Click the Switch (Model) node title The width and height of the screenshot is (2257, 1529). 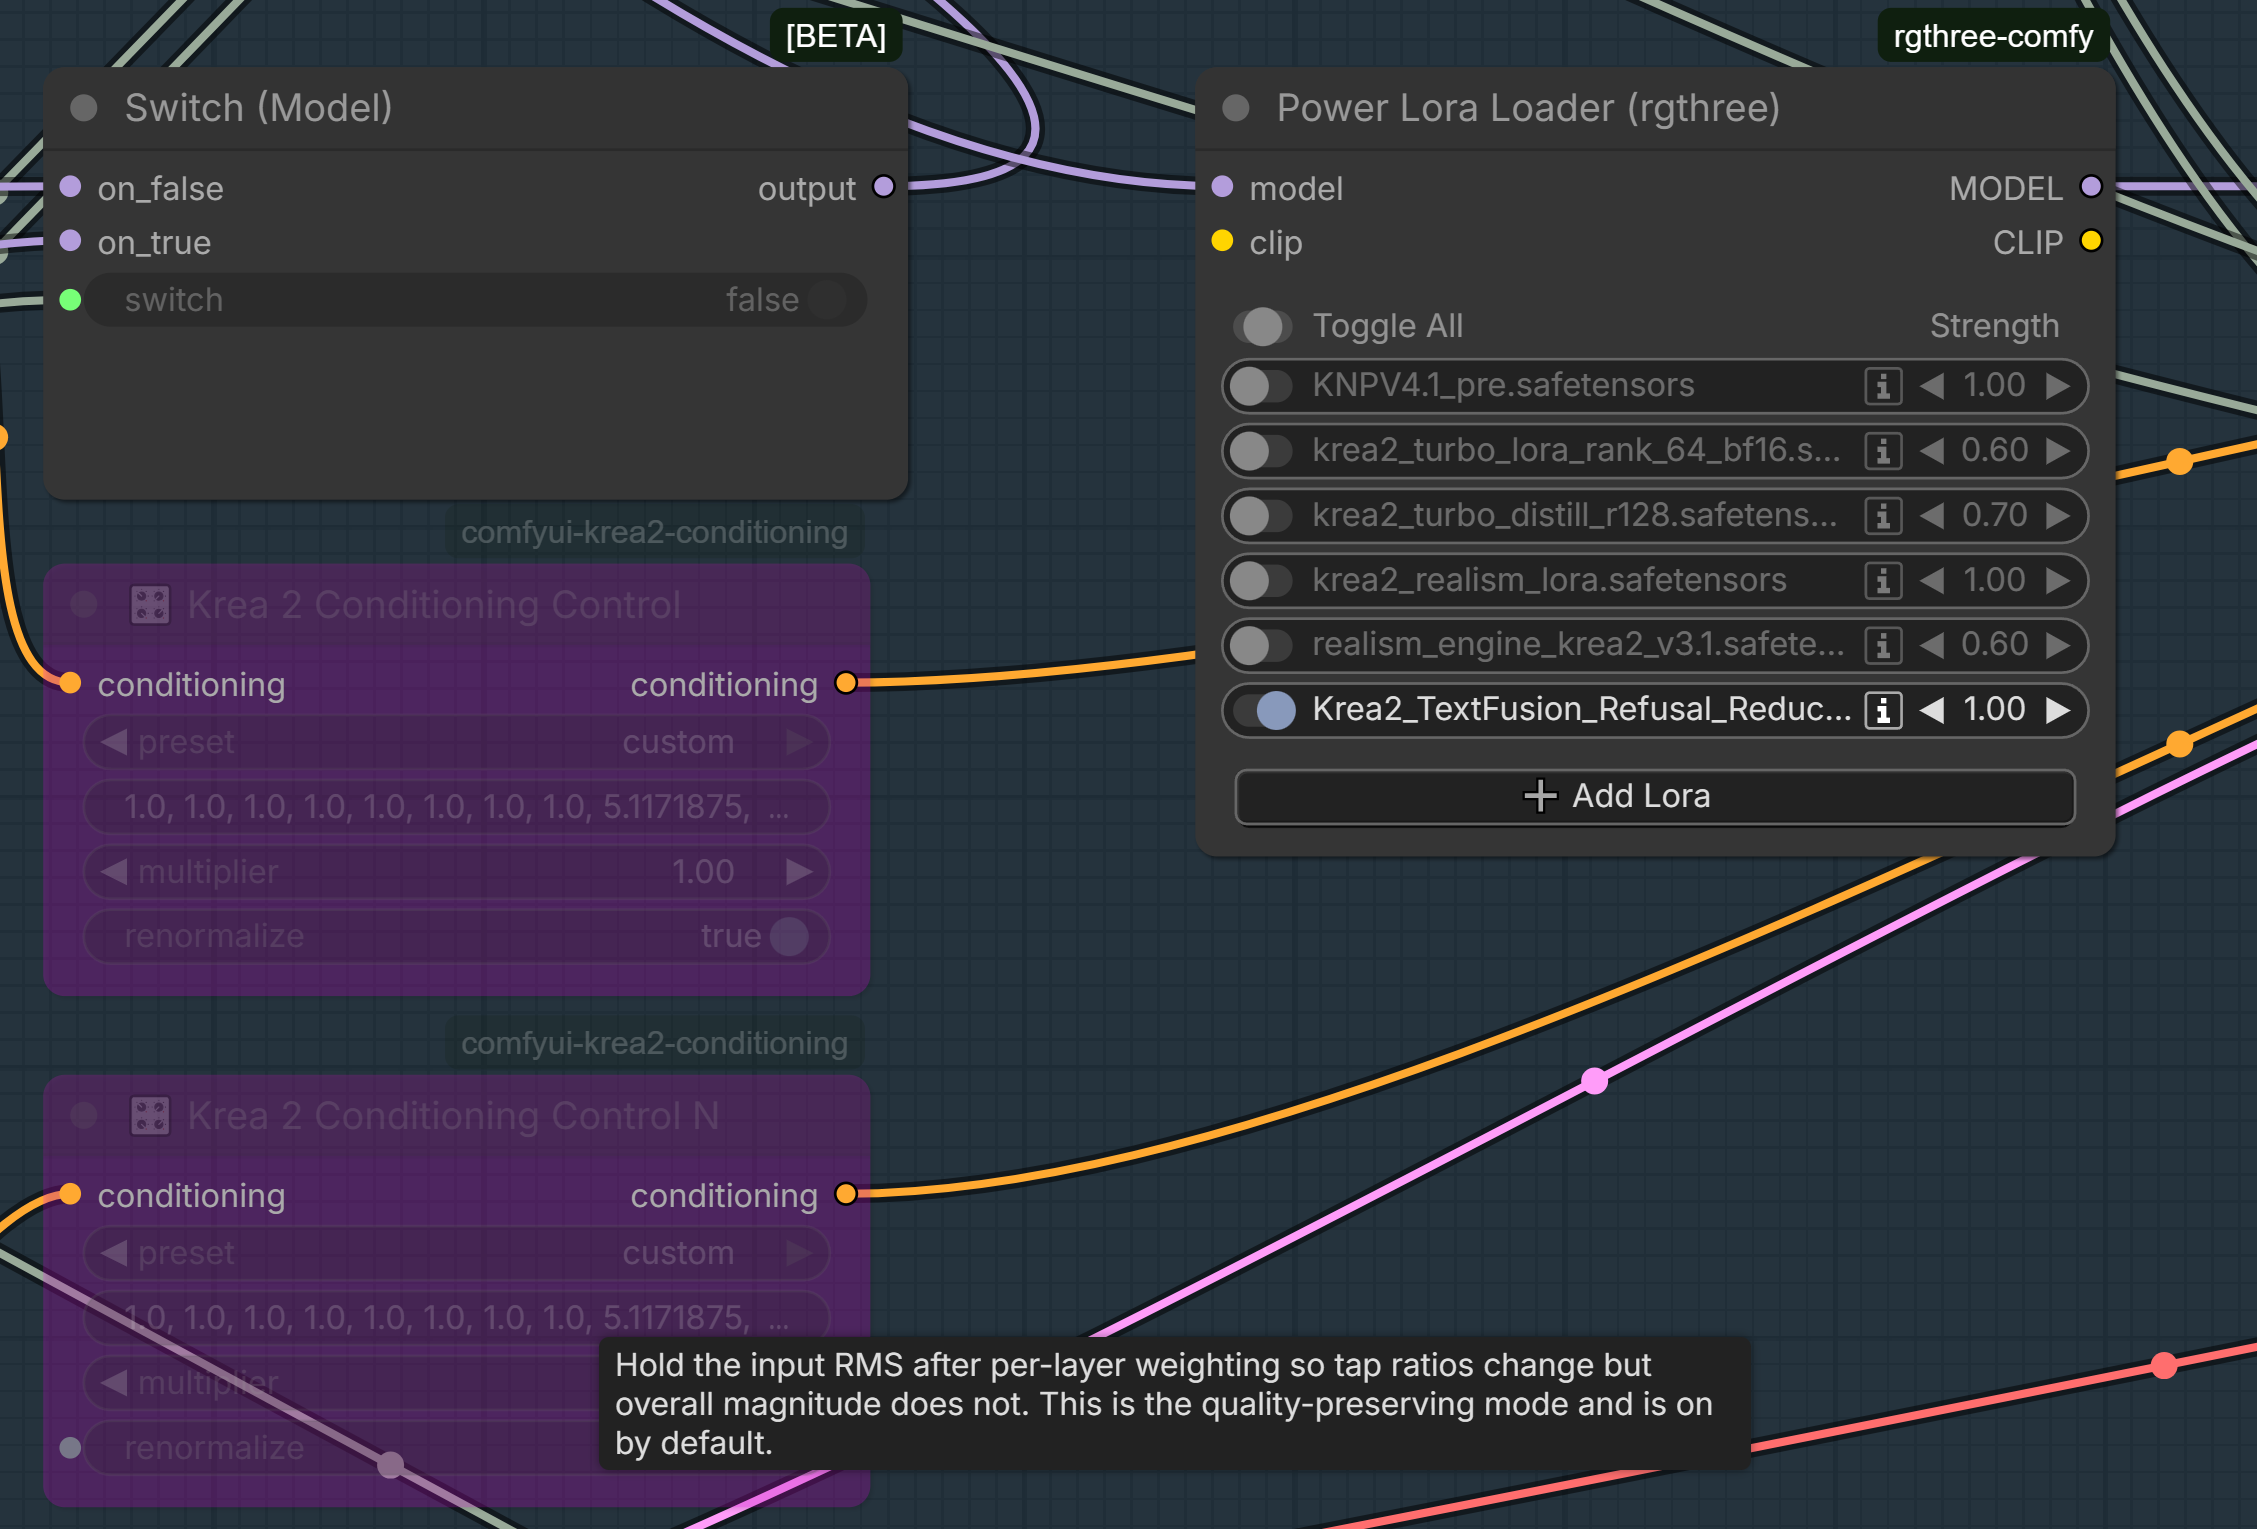coord(258,108)
